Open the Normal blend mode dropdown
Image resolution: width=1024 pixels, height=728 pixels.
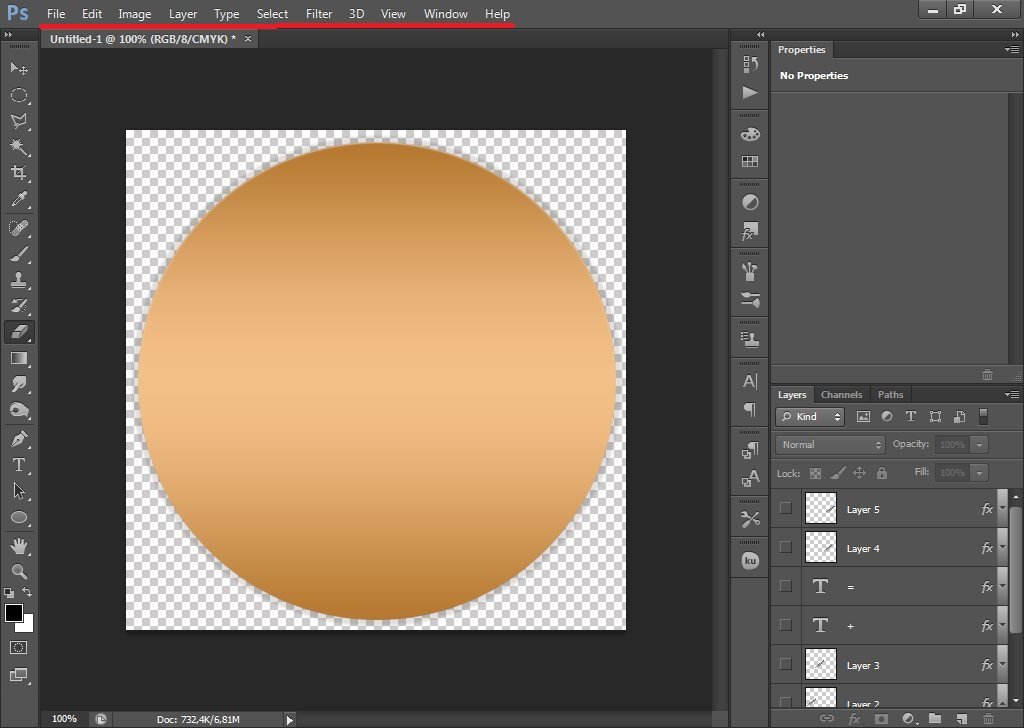pyautogui.click(x=830, y=445)
